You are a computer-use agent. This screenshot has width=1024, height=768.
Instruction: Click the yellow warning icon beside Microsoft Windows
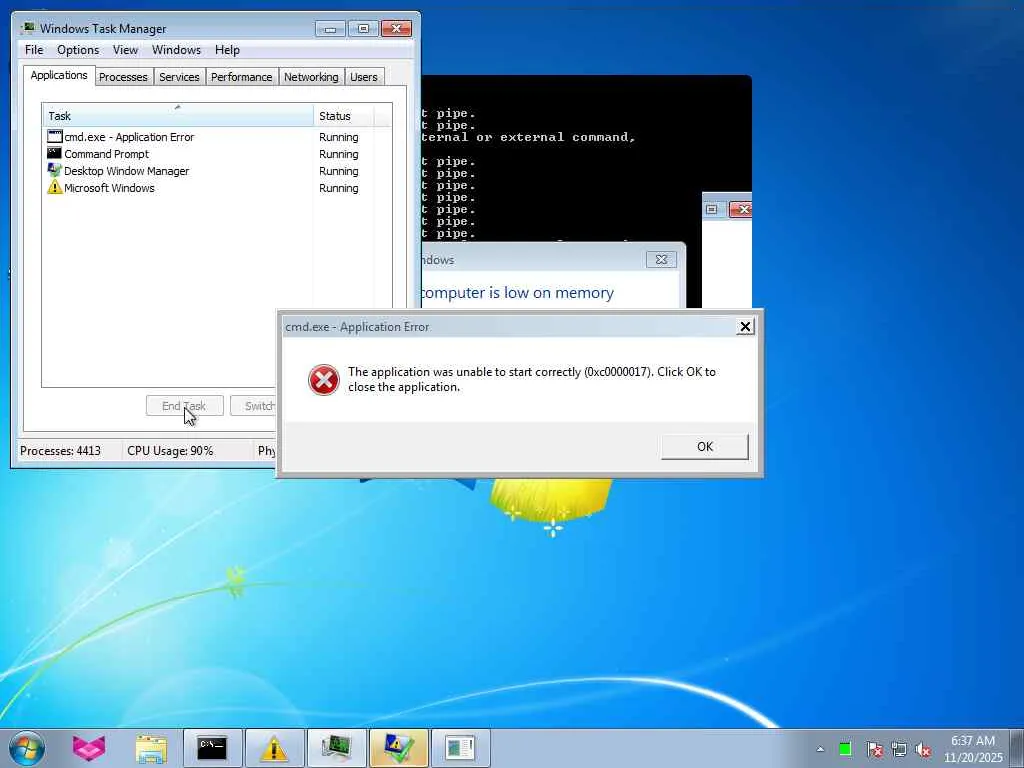[x=54, y=187]
